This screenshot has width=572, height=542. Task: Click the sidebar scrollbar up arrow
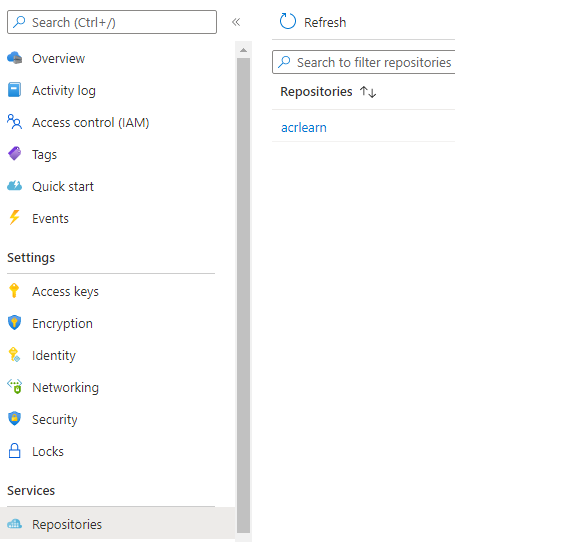243,50
